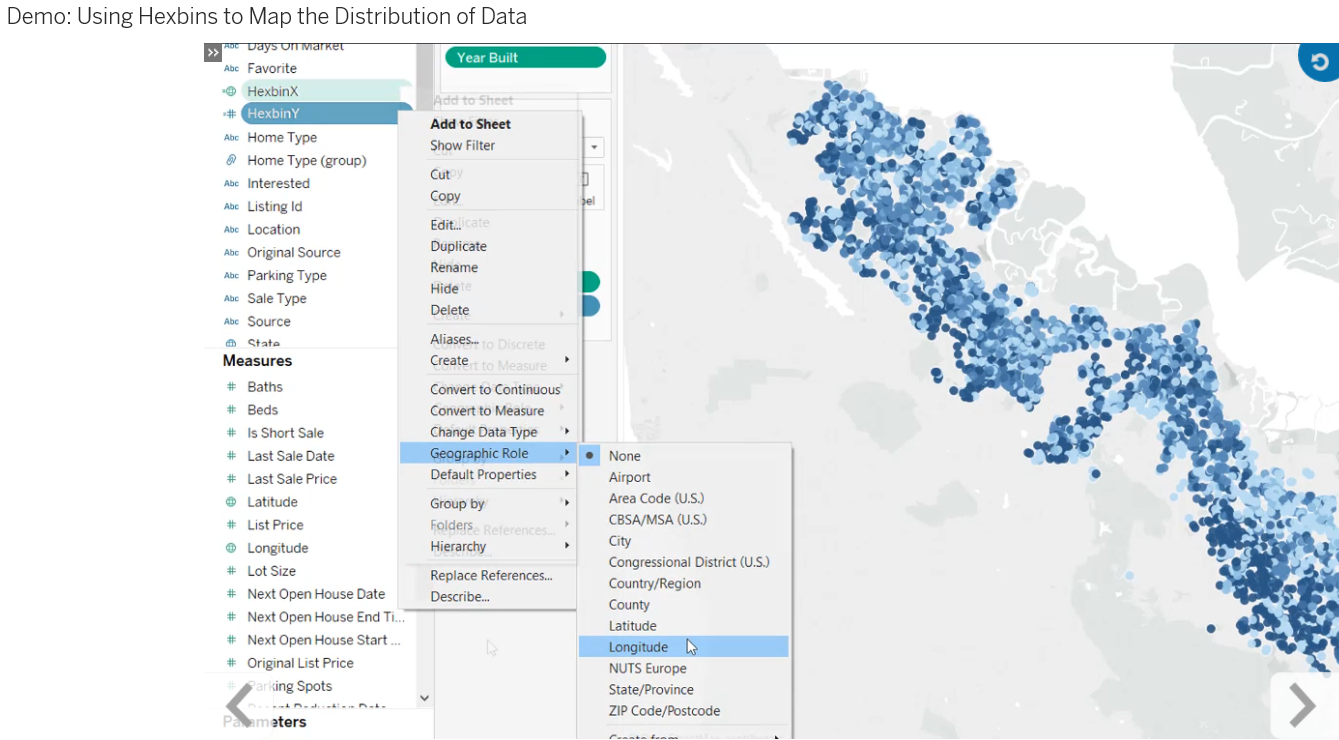
Task: Select the HexbinX field
Action: click(327, 91)
